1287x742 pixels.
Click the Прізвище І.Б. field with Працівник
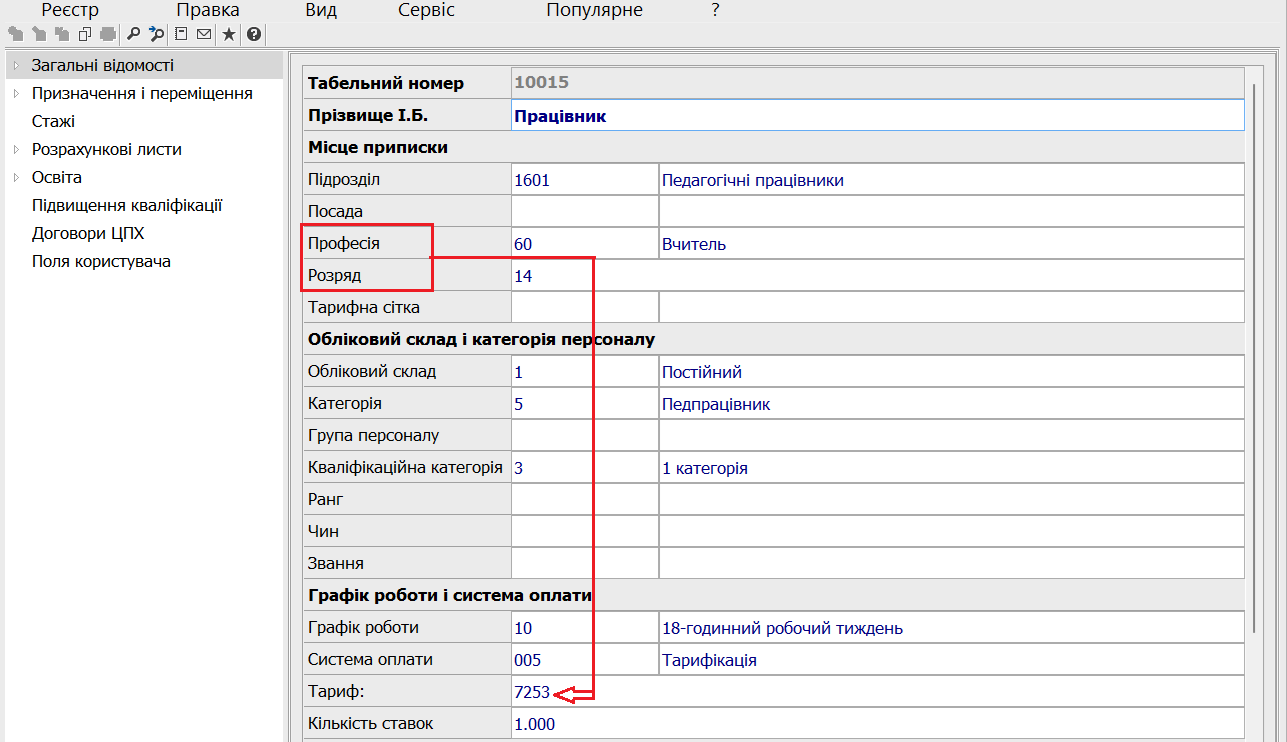877,116
